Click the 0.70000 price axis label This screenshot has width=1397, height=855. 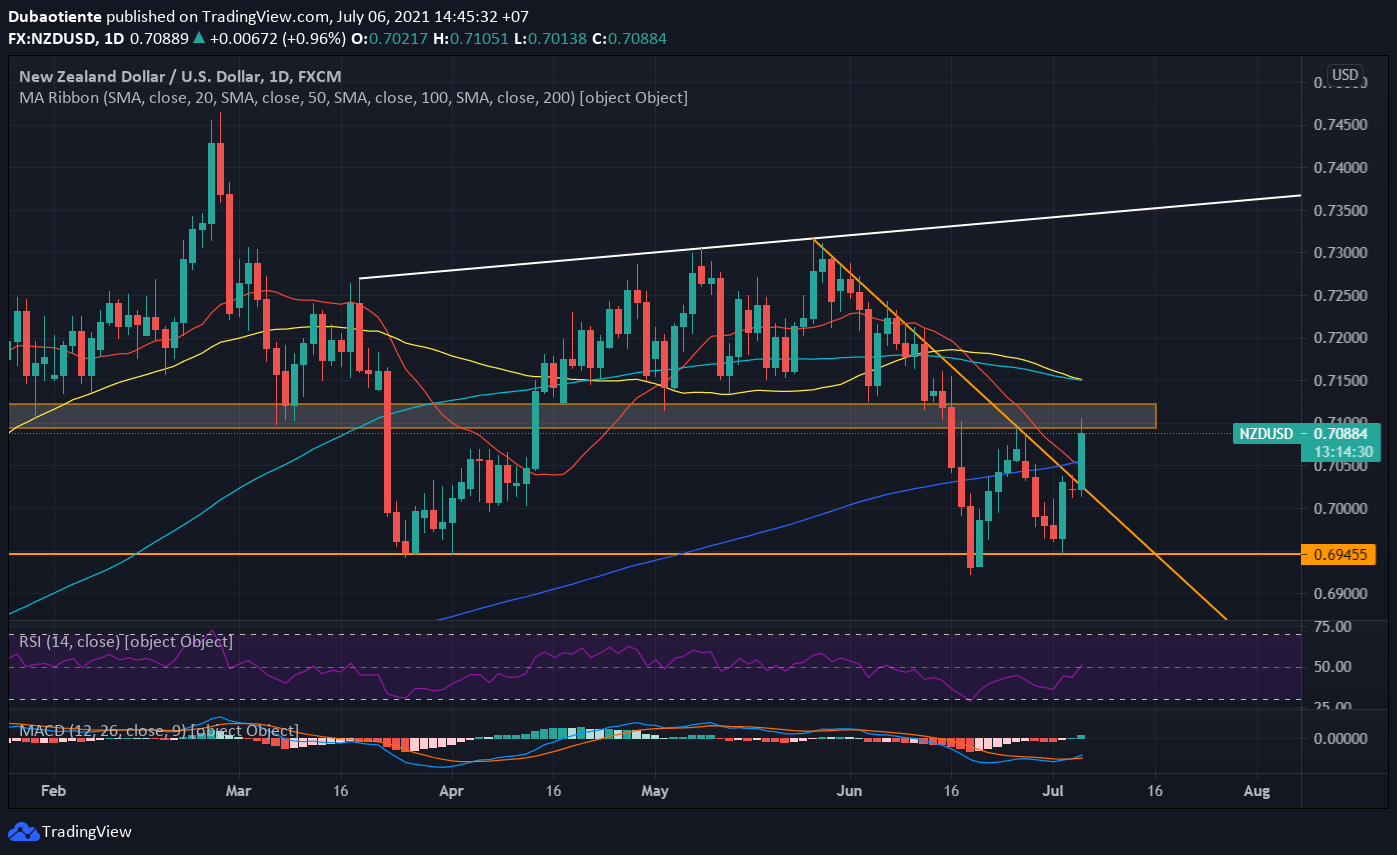point(1339,509)
